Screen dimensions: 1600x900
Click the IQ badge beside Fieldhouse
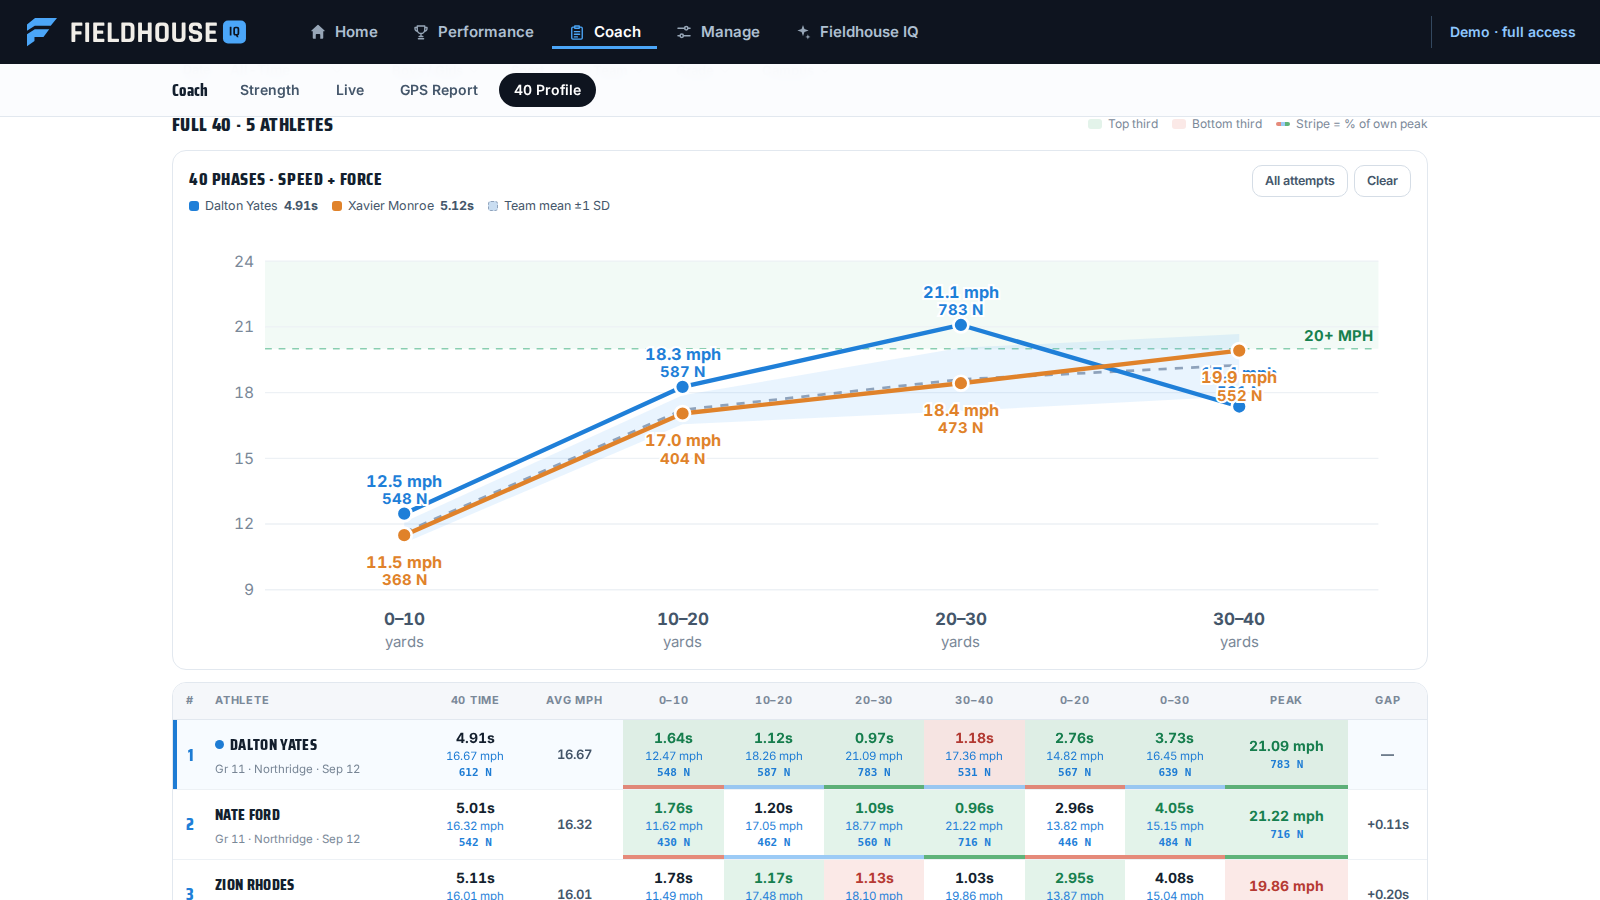[x=234, y=32]
